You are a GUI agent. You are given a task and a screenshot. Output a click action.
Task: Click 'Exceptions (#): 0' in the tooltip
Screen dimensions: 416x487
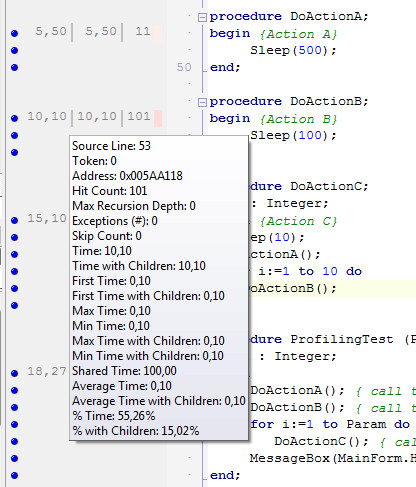tap(115, 221)
